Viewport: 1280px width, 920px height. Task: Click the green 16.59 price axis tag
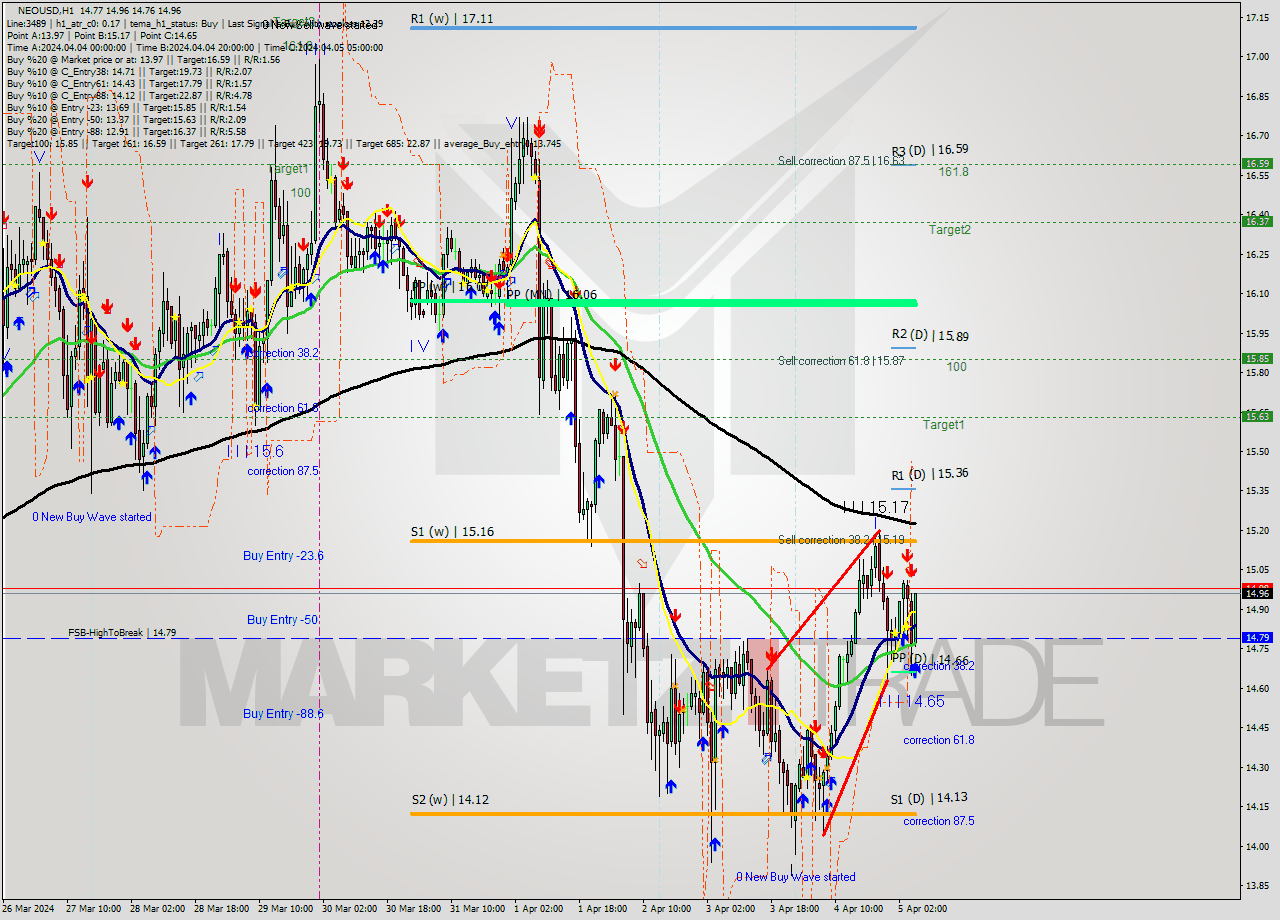pos(1256,163)
